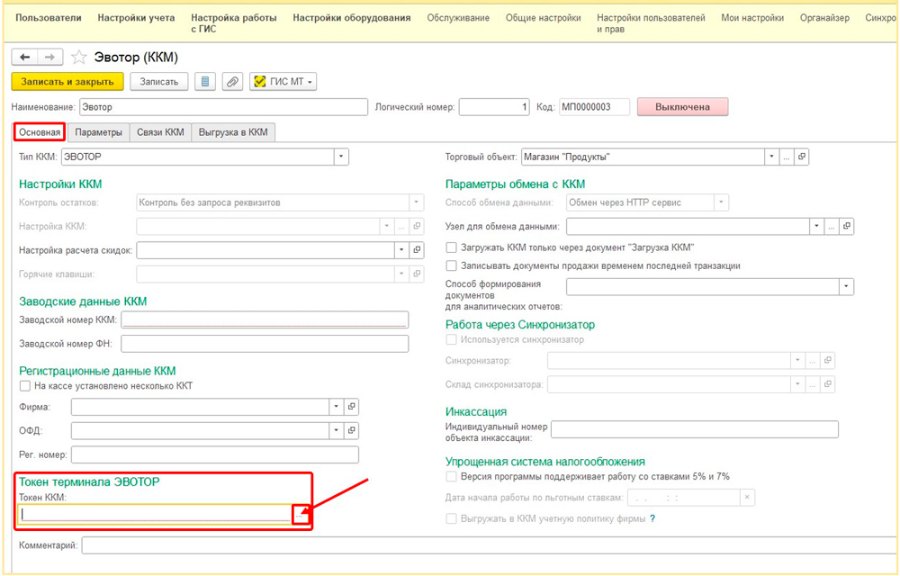Click ellipsis button in Токен ККМ field
This screenshot has height=576, width=900.
pos(300,515)
